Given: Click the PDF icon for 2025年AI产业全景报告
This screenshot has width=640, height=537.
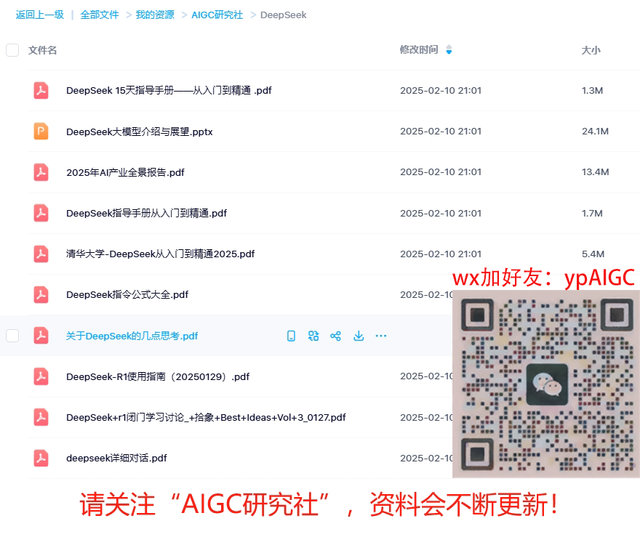Looking at the screenshot, I should pyautogui.click(x=41, y=172).
